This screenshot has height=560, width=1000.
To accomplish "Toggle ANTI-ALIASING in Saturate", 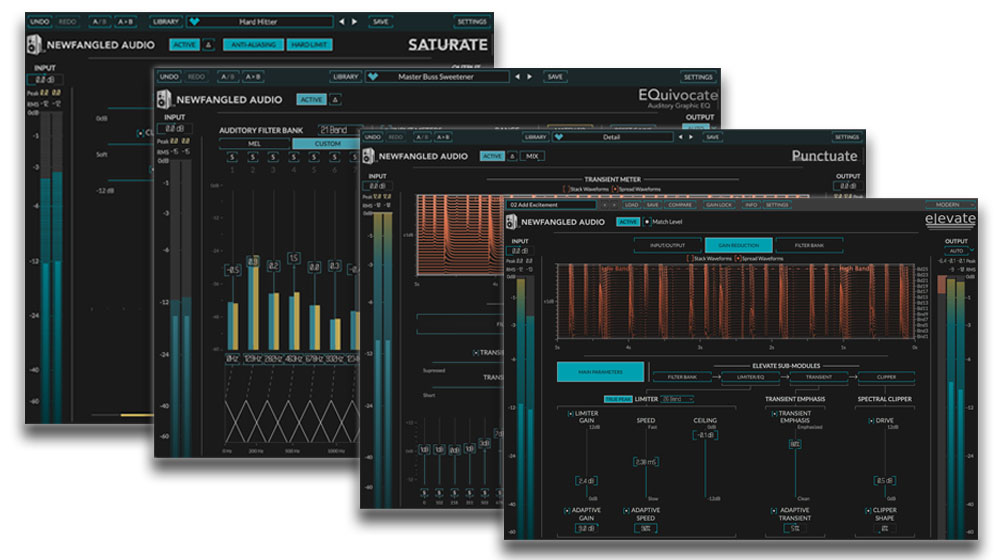I will pyautogui.click(x=253, y=45).
